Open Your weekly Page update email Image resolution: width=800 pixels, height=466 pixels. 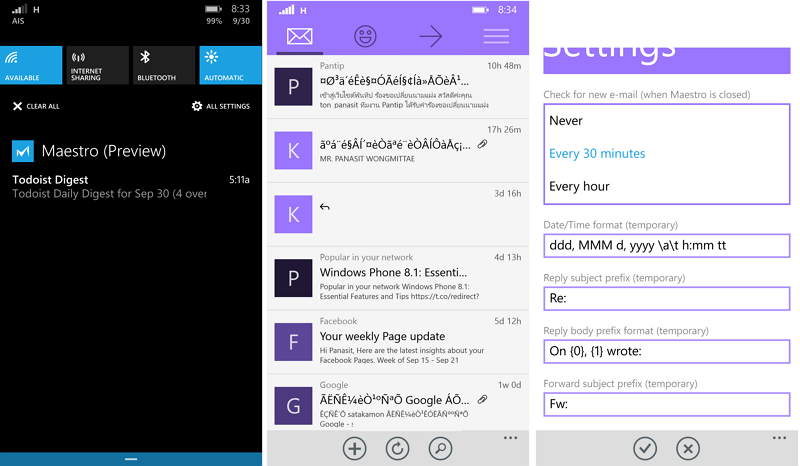point(398,342)
